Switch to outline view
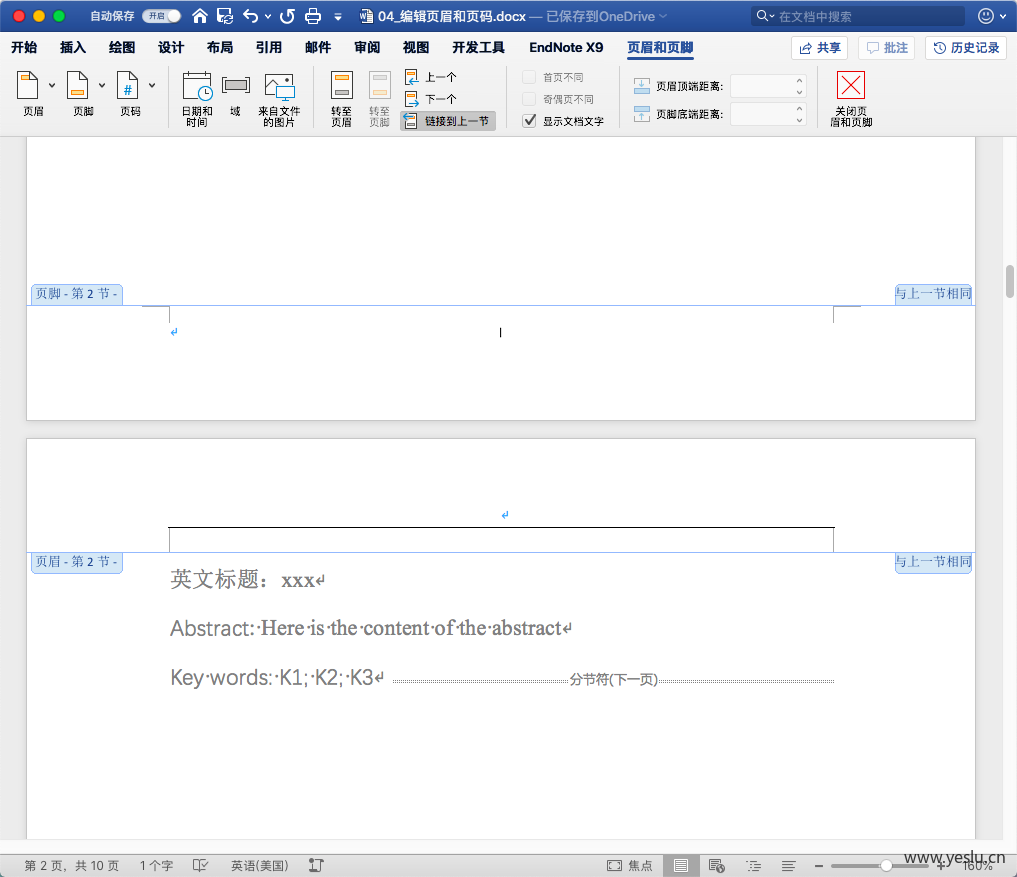 point(754,865)
